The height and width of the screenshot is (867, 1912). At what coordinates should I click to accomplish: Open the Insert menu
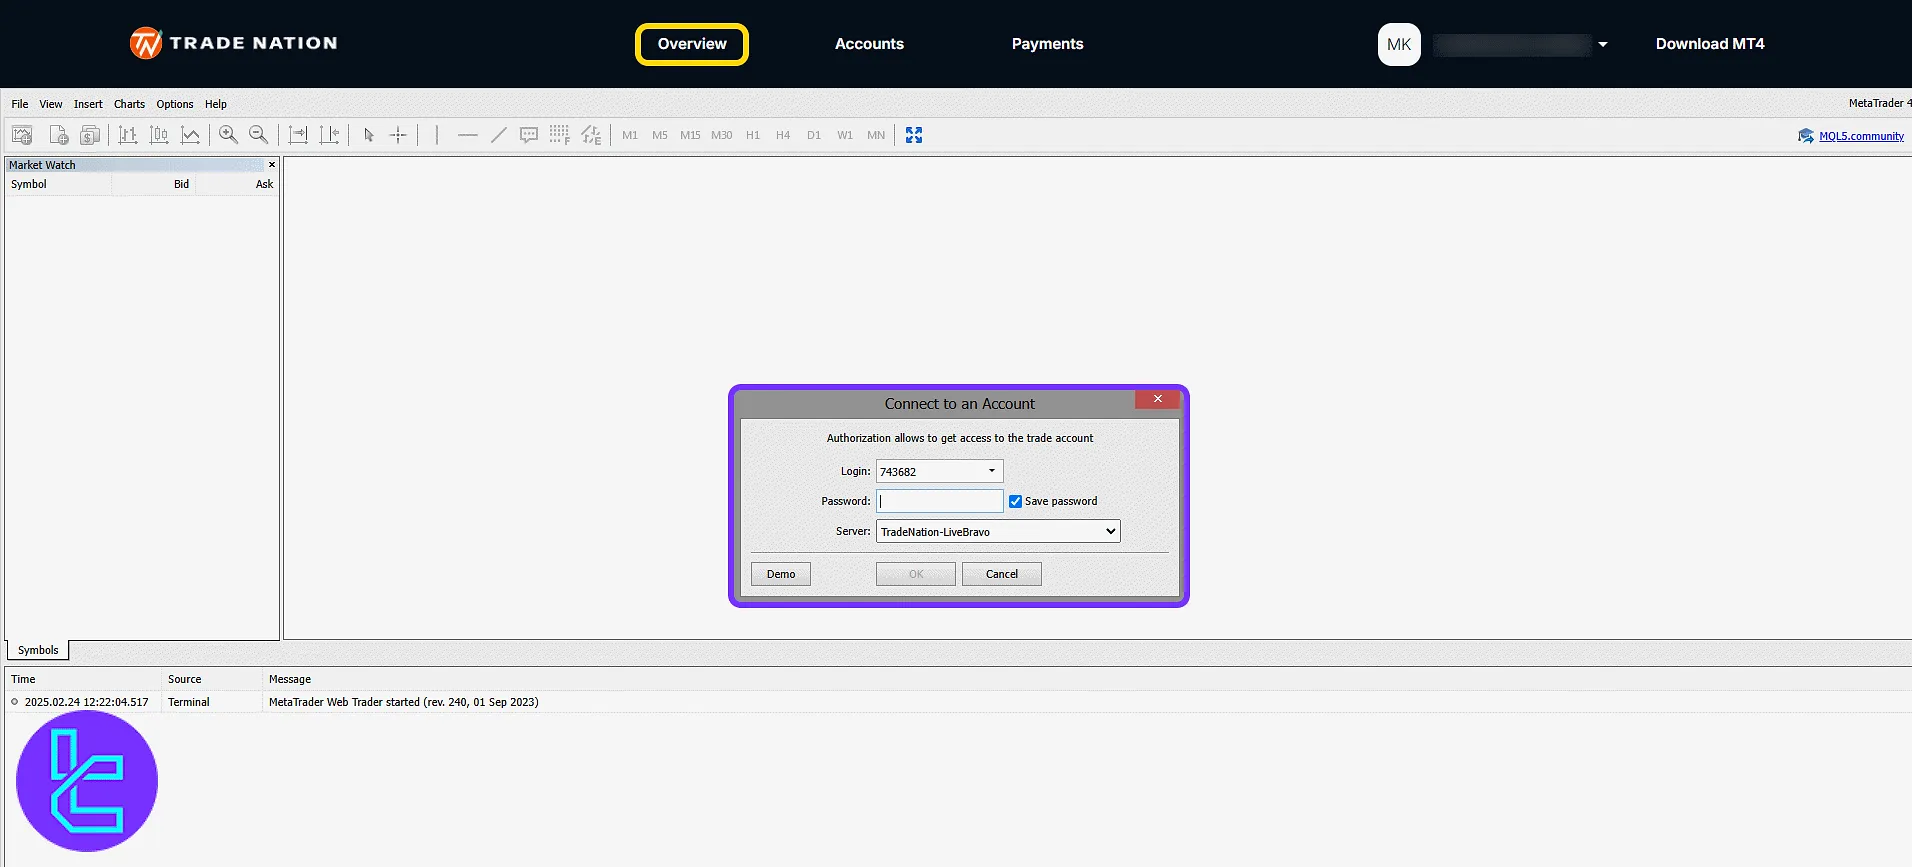pos(88,104)
